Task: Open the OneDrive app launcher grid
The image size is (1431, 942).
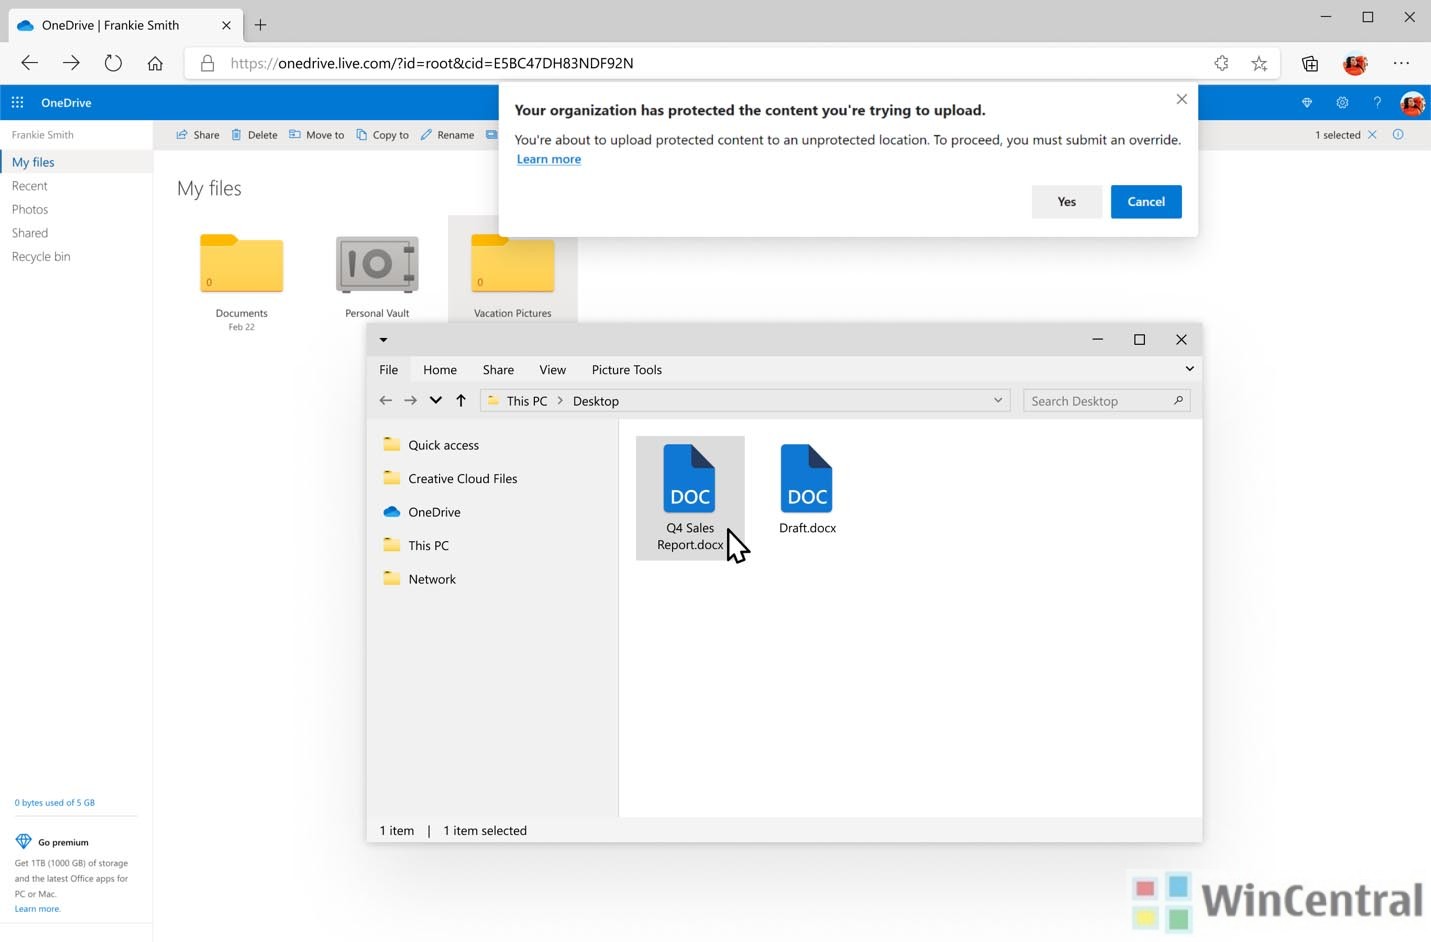Action: (17, 102)
